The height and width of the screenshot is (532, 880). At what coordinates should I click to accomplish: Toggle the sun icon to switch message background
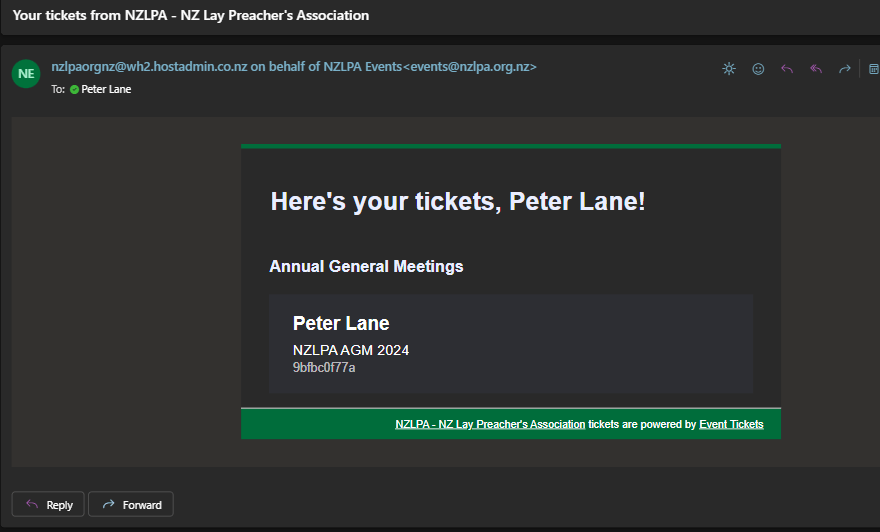(728, 69)
